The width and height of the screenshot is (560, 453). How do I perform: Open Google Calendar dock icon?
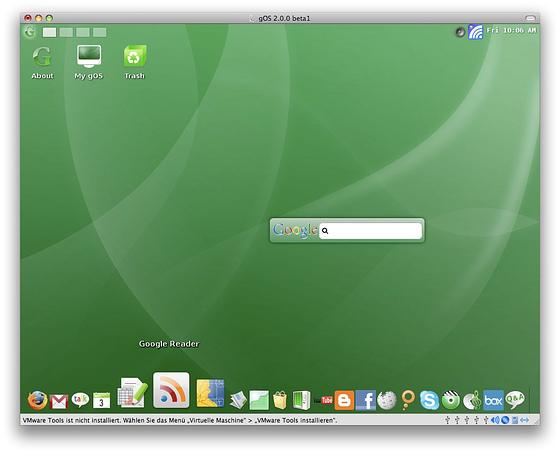point(101,400)
